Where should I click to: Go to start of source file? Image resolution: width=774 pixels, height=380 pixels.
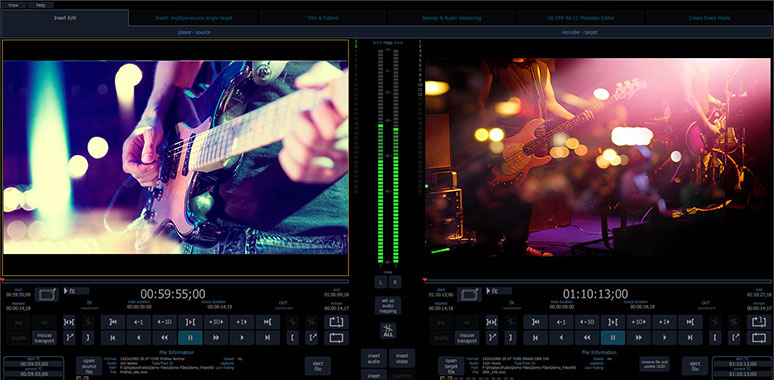[x=113, y=338]
